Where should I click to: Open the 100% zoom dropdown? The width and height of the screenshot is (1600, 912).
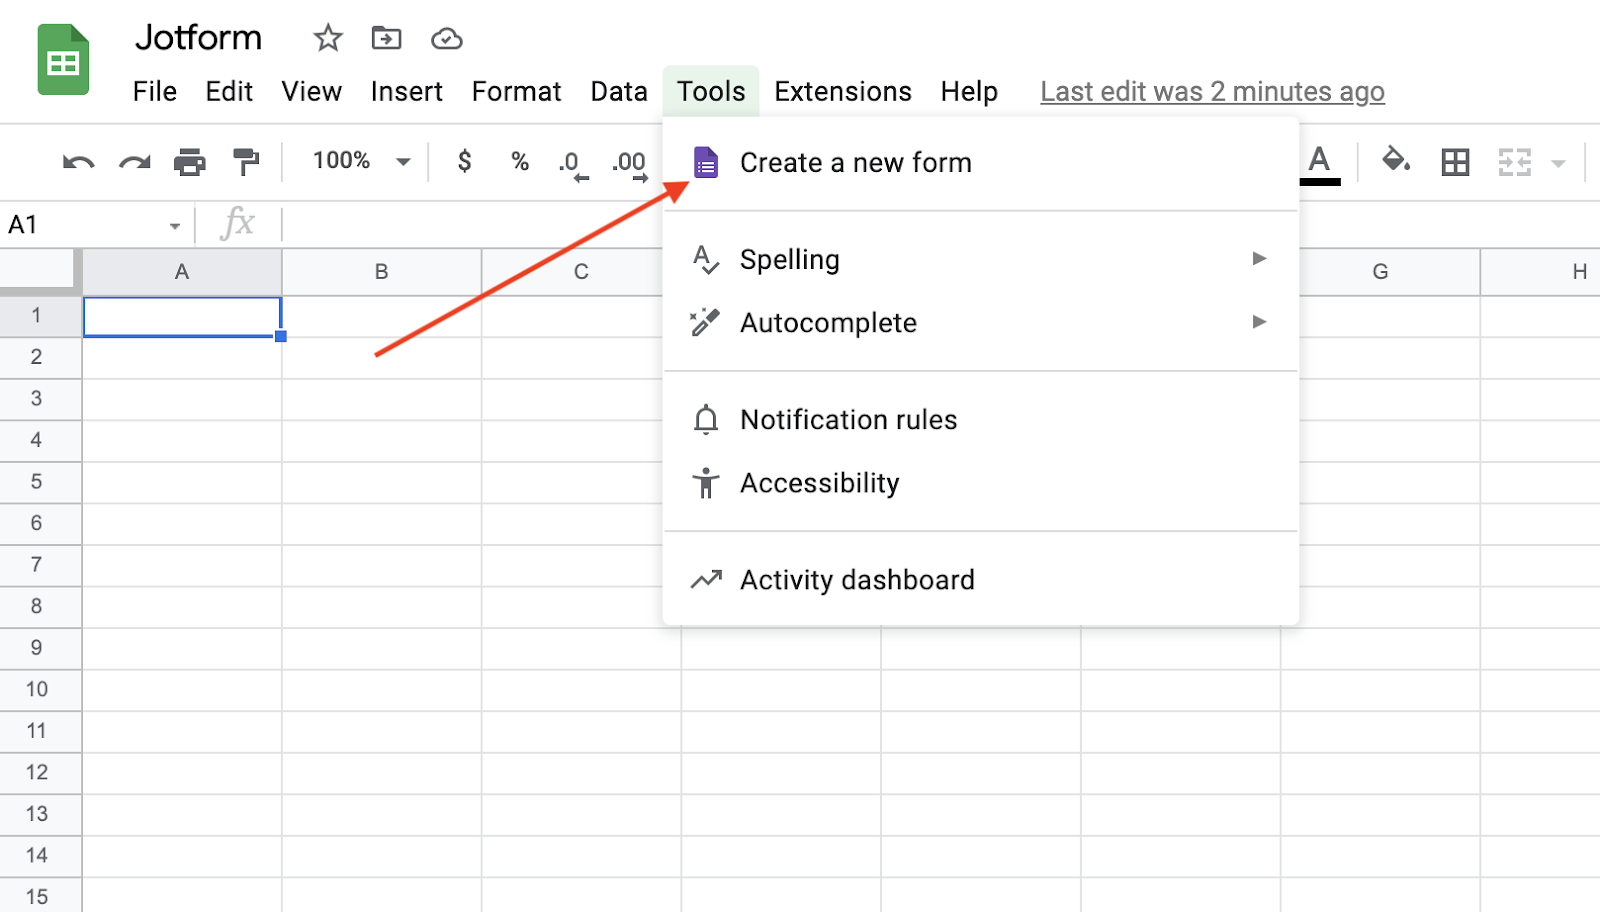point(360,161)
